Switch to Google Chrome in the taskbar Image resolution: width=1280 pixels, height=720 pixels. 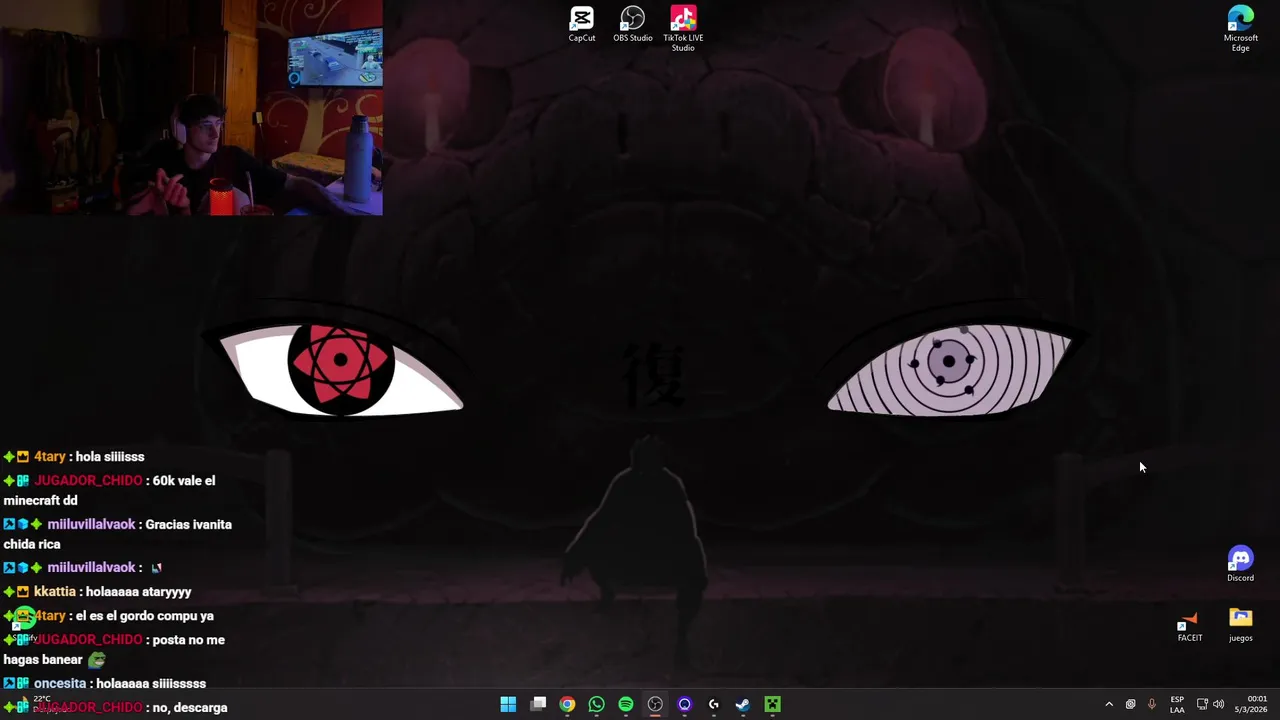coord(567,705)
